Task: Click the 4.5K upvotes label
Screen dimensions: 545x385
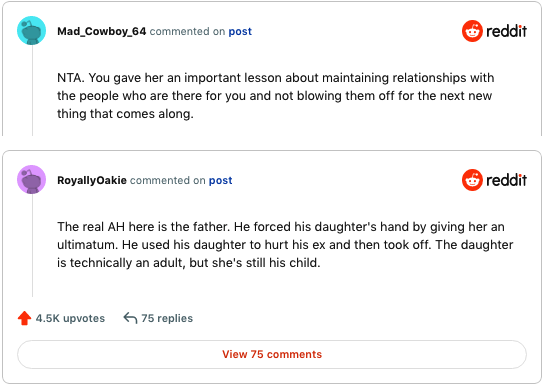Action: pos(70,318)
